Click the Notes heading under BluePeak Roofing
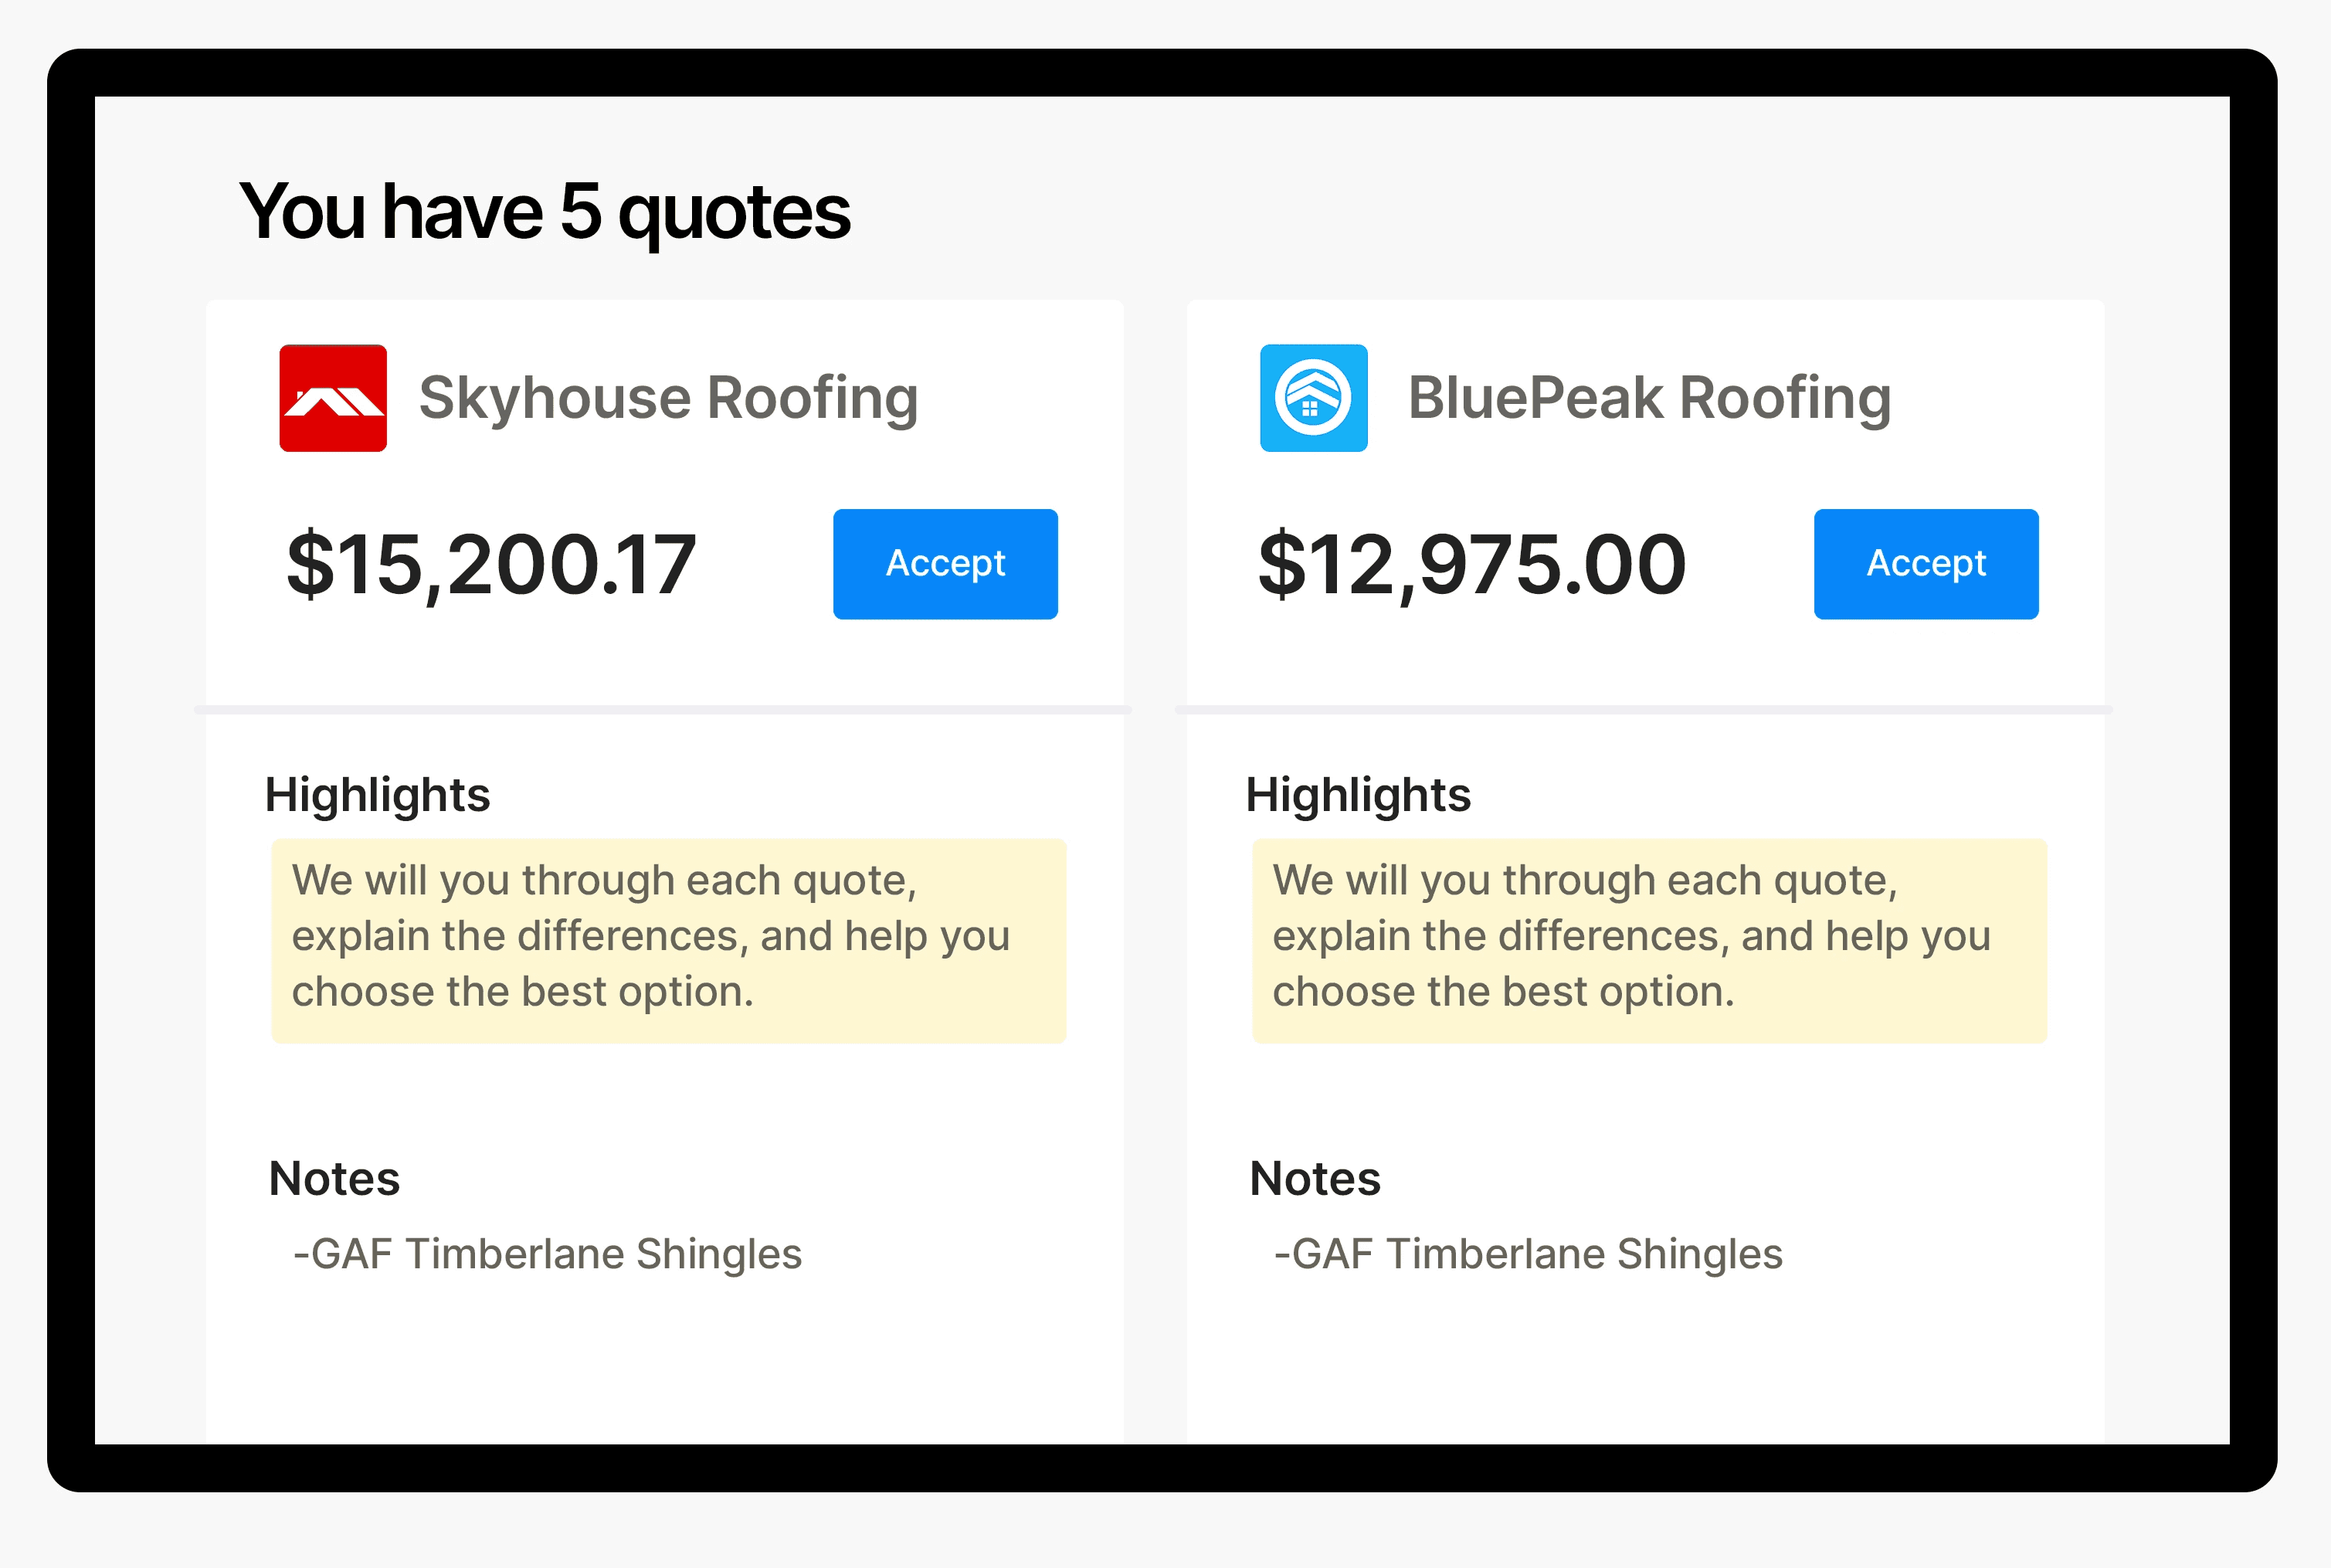Viewport: 2331px width, 1568px height. click(1315, 1179)
